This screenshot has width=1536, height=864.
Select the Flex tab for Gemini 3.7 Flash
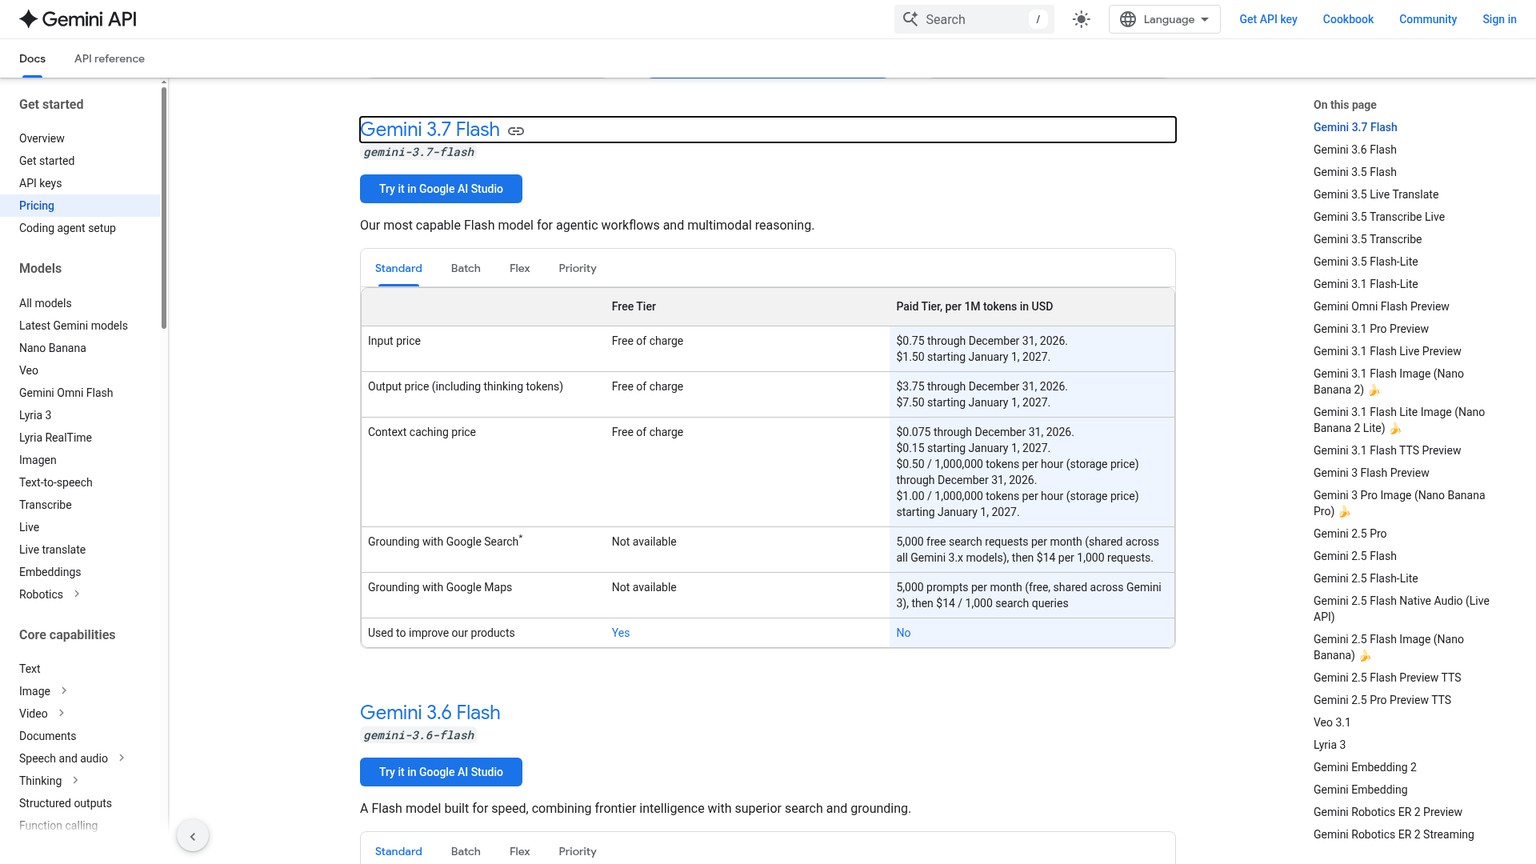pyautogui.click(x=519, y=268)
